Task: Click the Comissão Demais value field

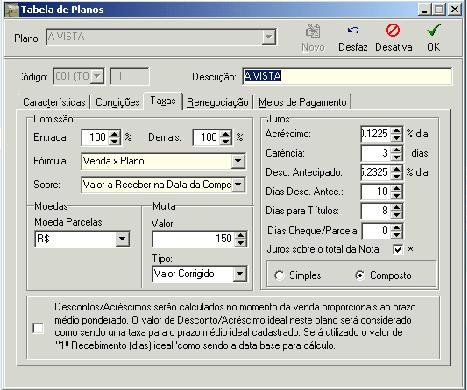Action: coord(206,137)
